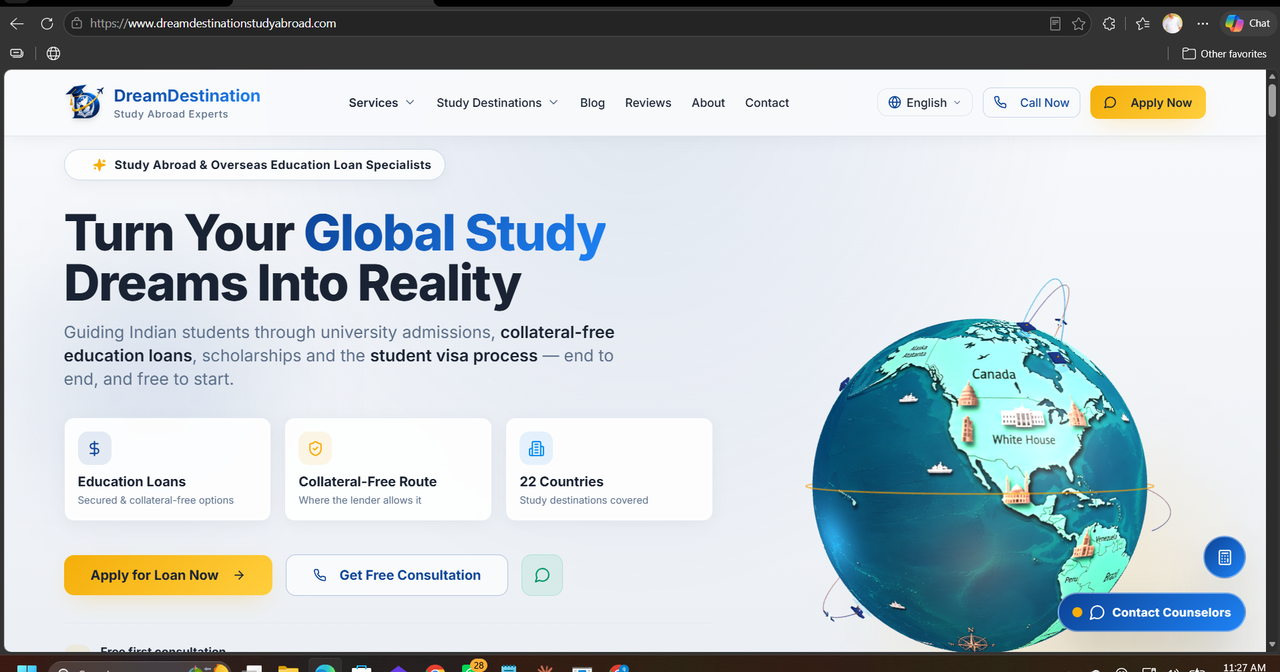Click the taskbar clock showing 11:27 AM
1280x672 pixels.
pyautogui.click(x=1244, y=667)
